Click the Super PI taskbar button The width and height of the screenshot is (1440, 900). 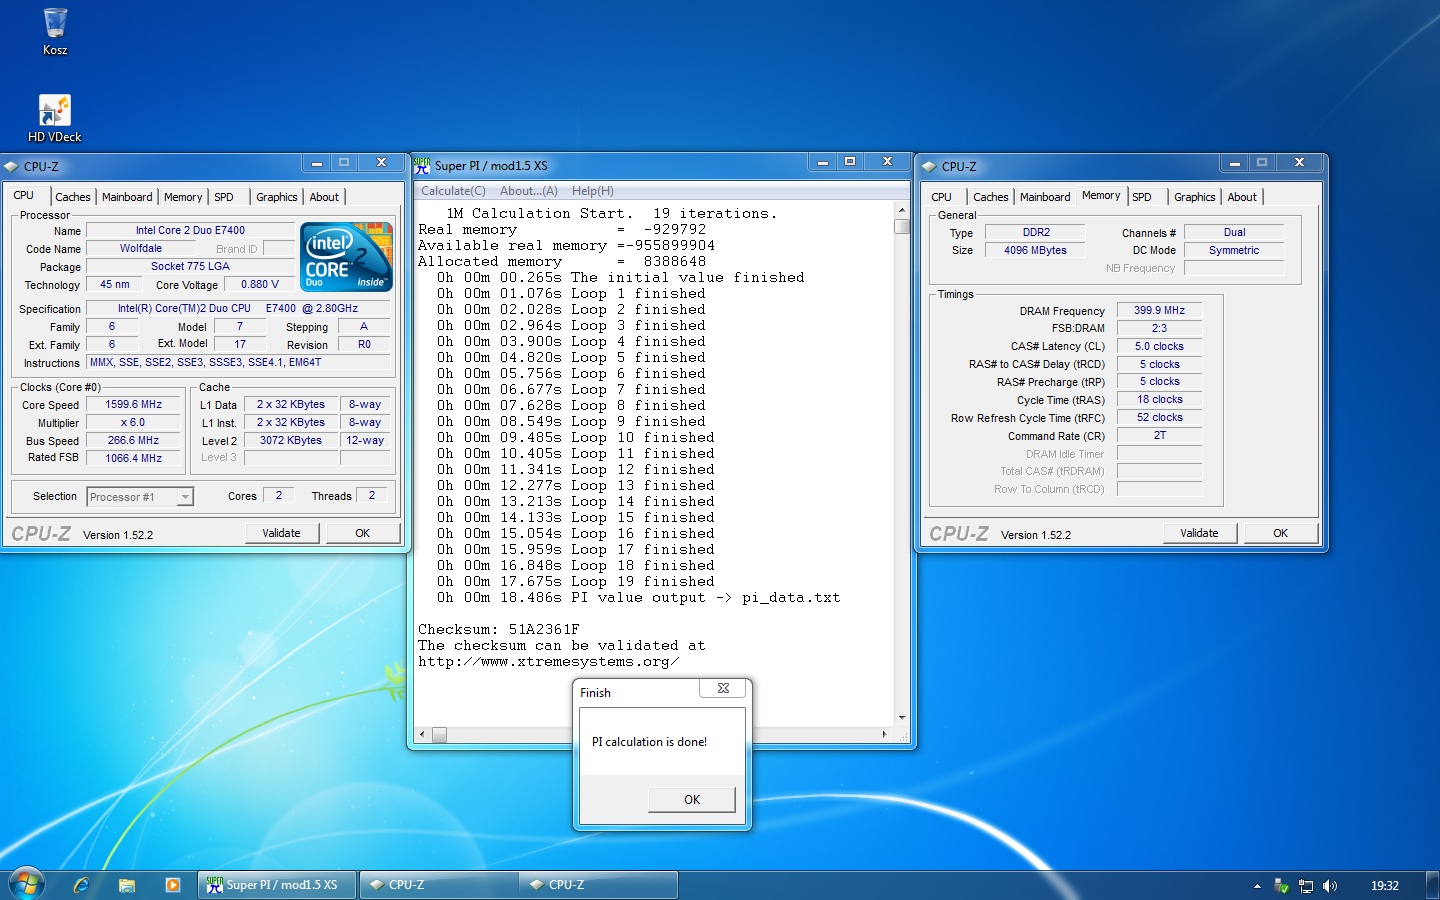point(277,885)
